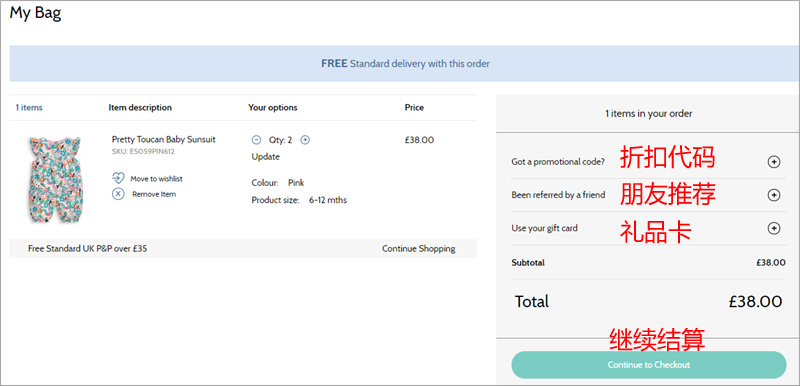Increase quantity with the plus icon
800x386 pixels.
pos(305,140)
